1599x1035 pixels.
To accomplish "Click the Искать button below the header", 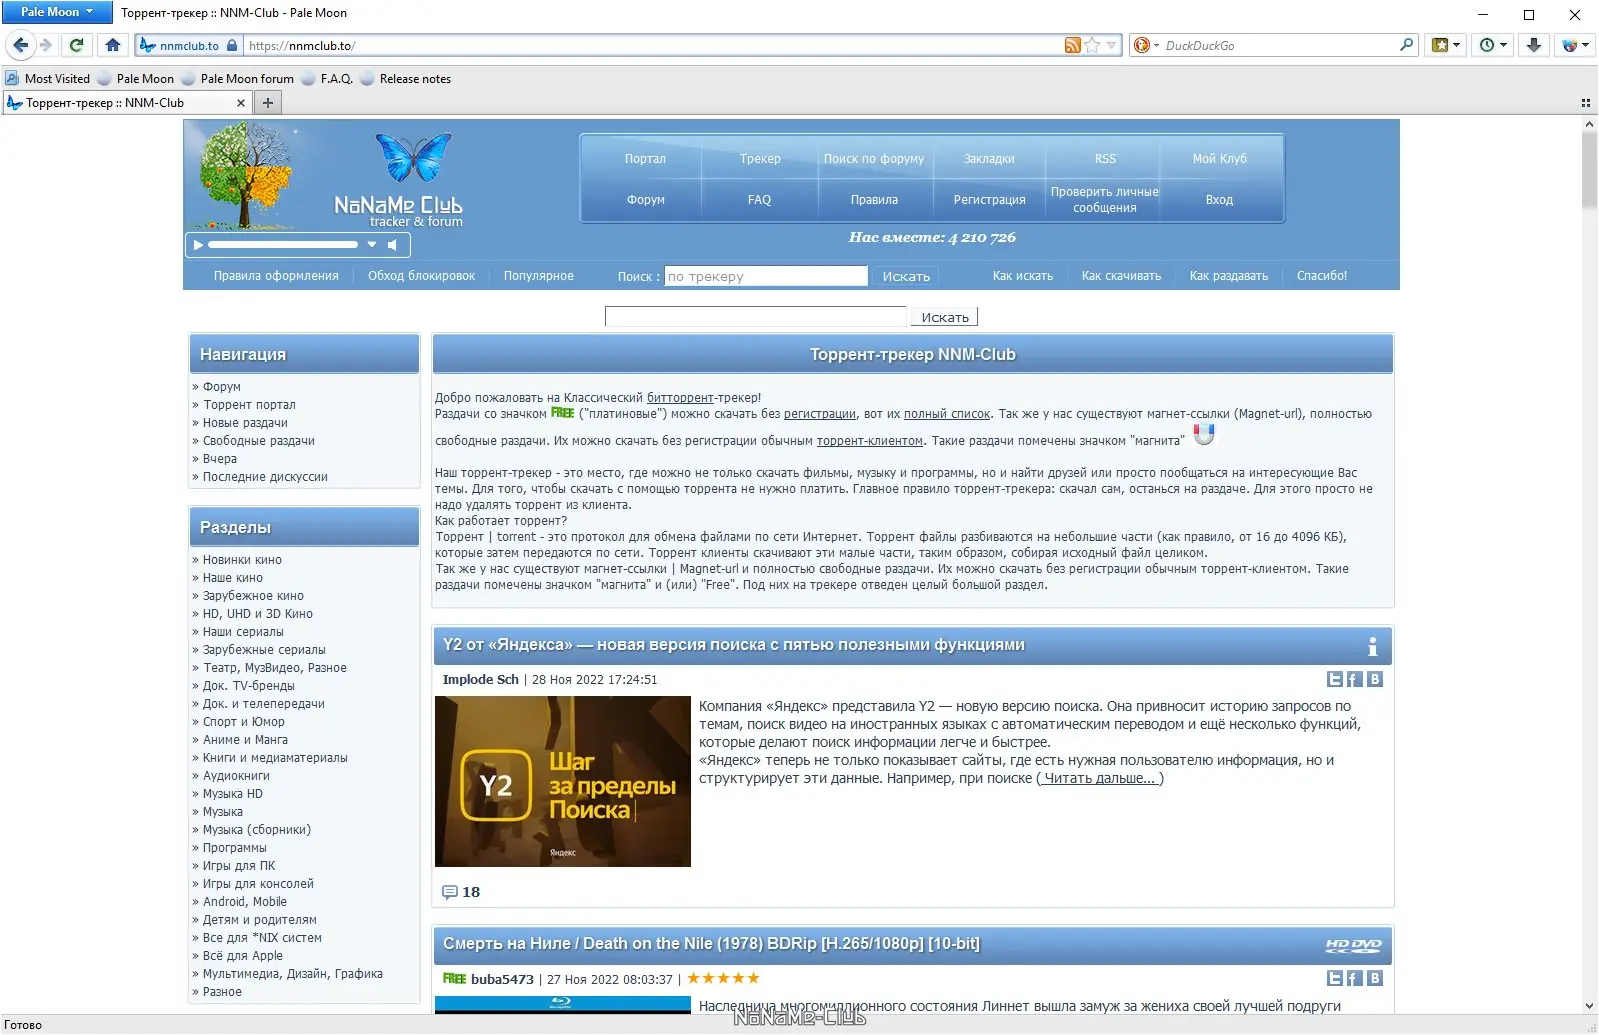I will [945, 317].
